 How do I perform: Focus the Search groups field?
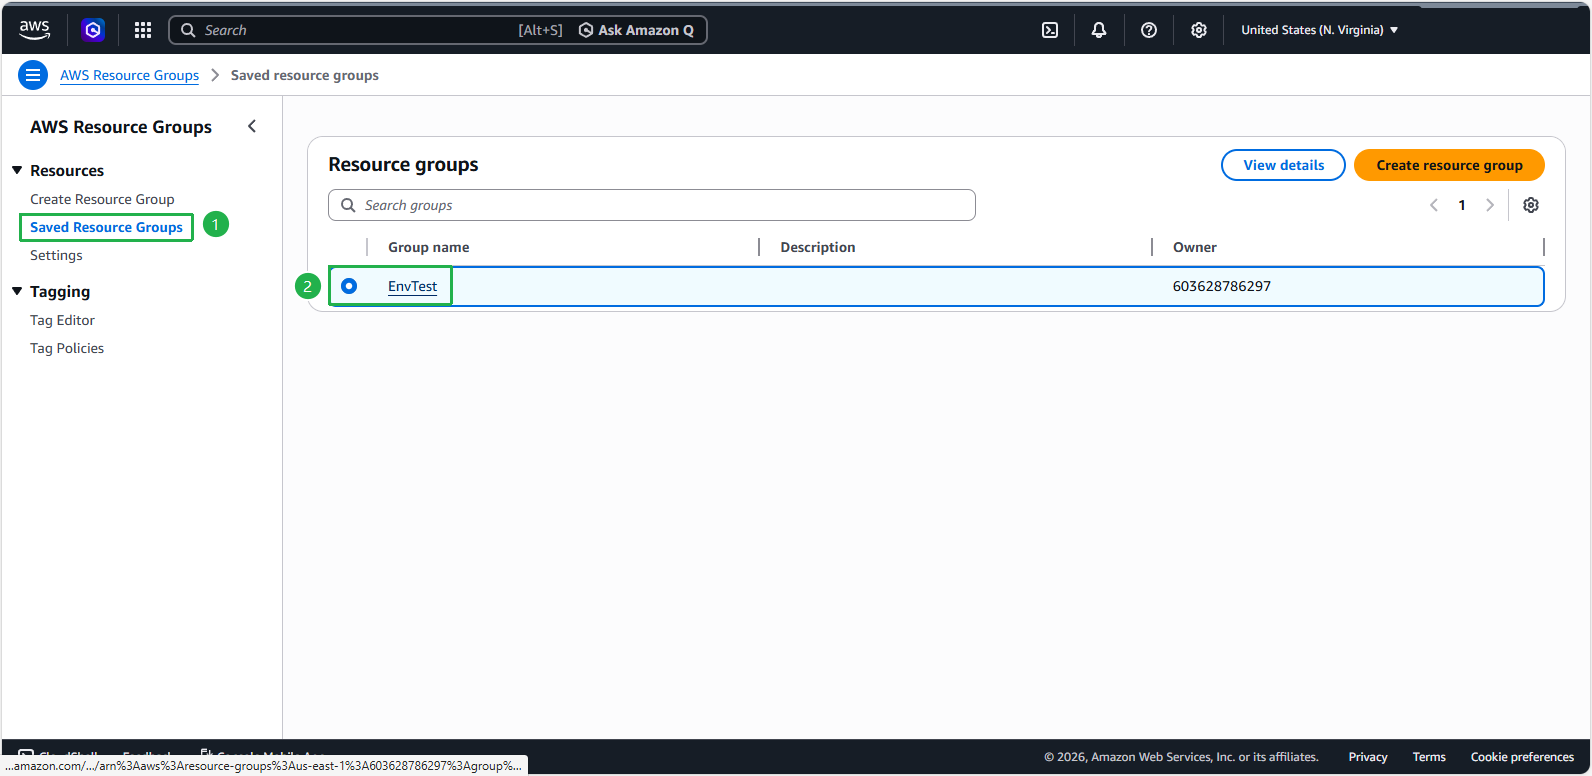[652, 205]
